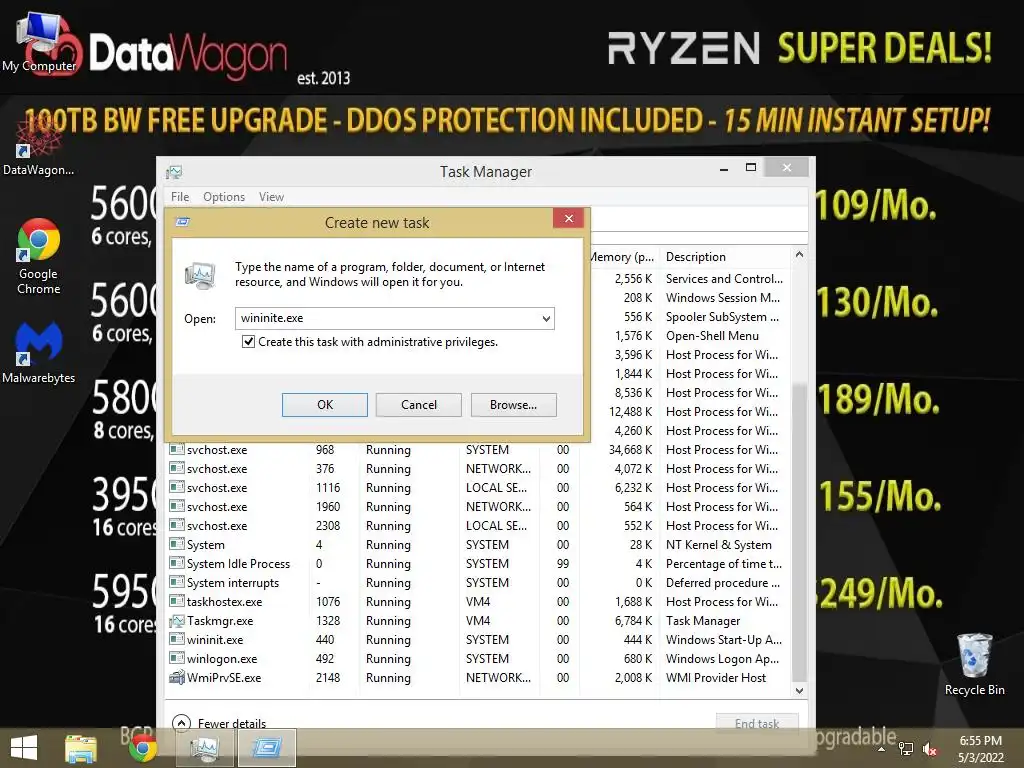Click the Taskmgr.exe process icon
Screen dimensions: 1024x768
tap(176, 620)
